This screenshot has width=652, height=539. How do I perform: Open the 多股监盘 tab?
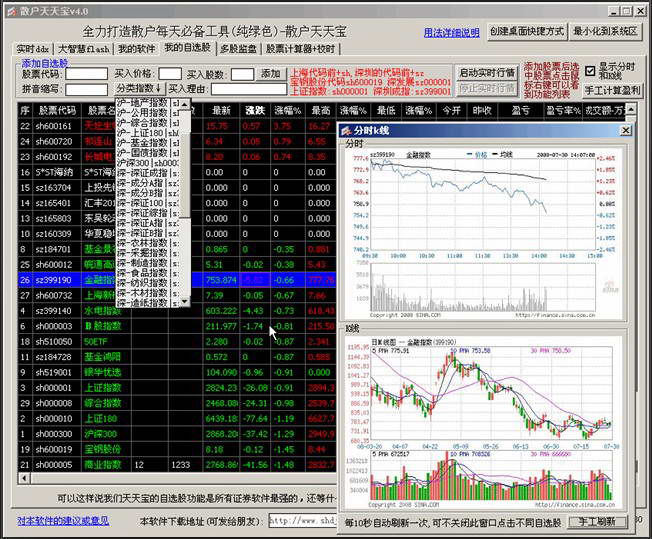(238, 49)
